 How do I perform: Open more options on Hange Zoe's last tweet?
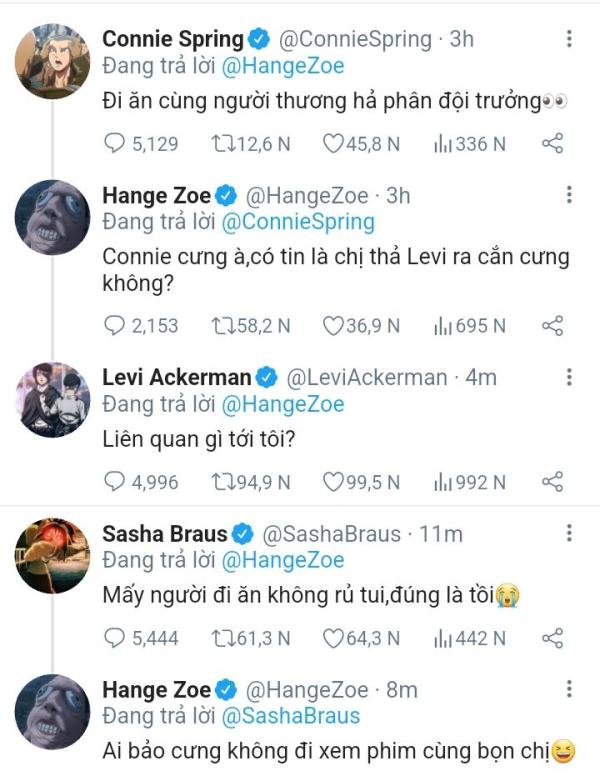pyautogui.click(x=569, y=689)
